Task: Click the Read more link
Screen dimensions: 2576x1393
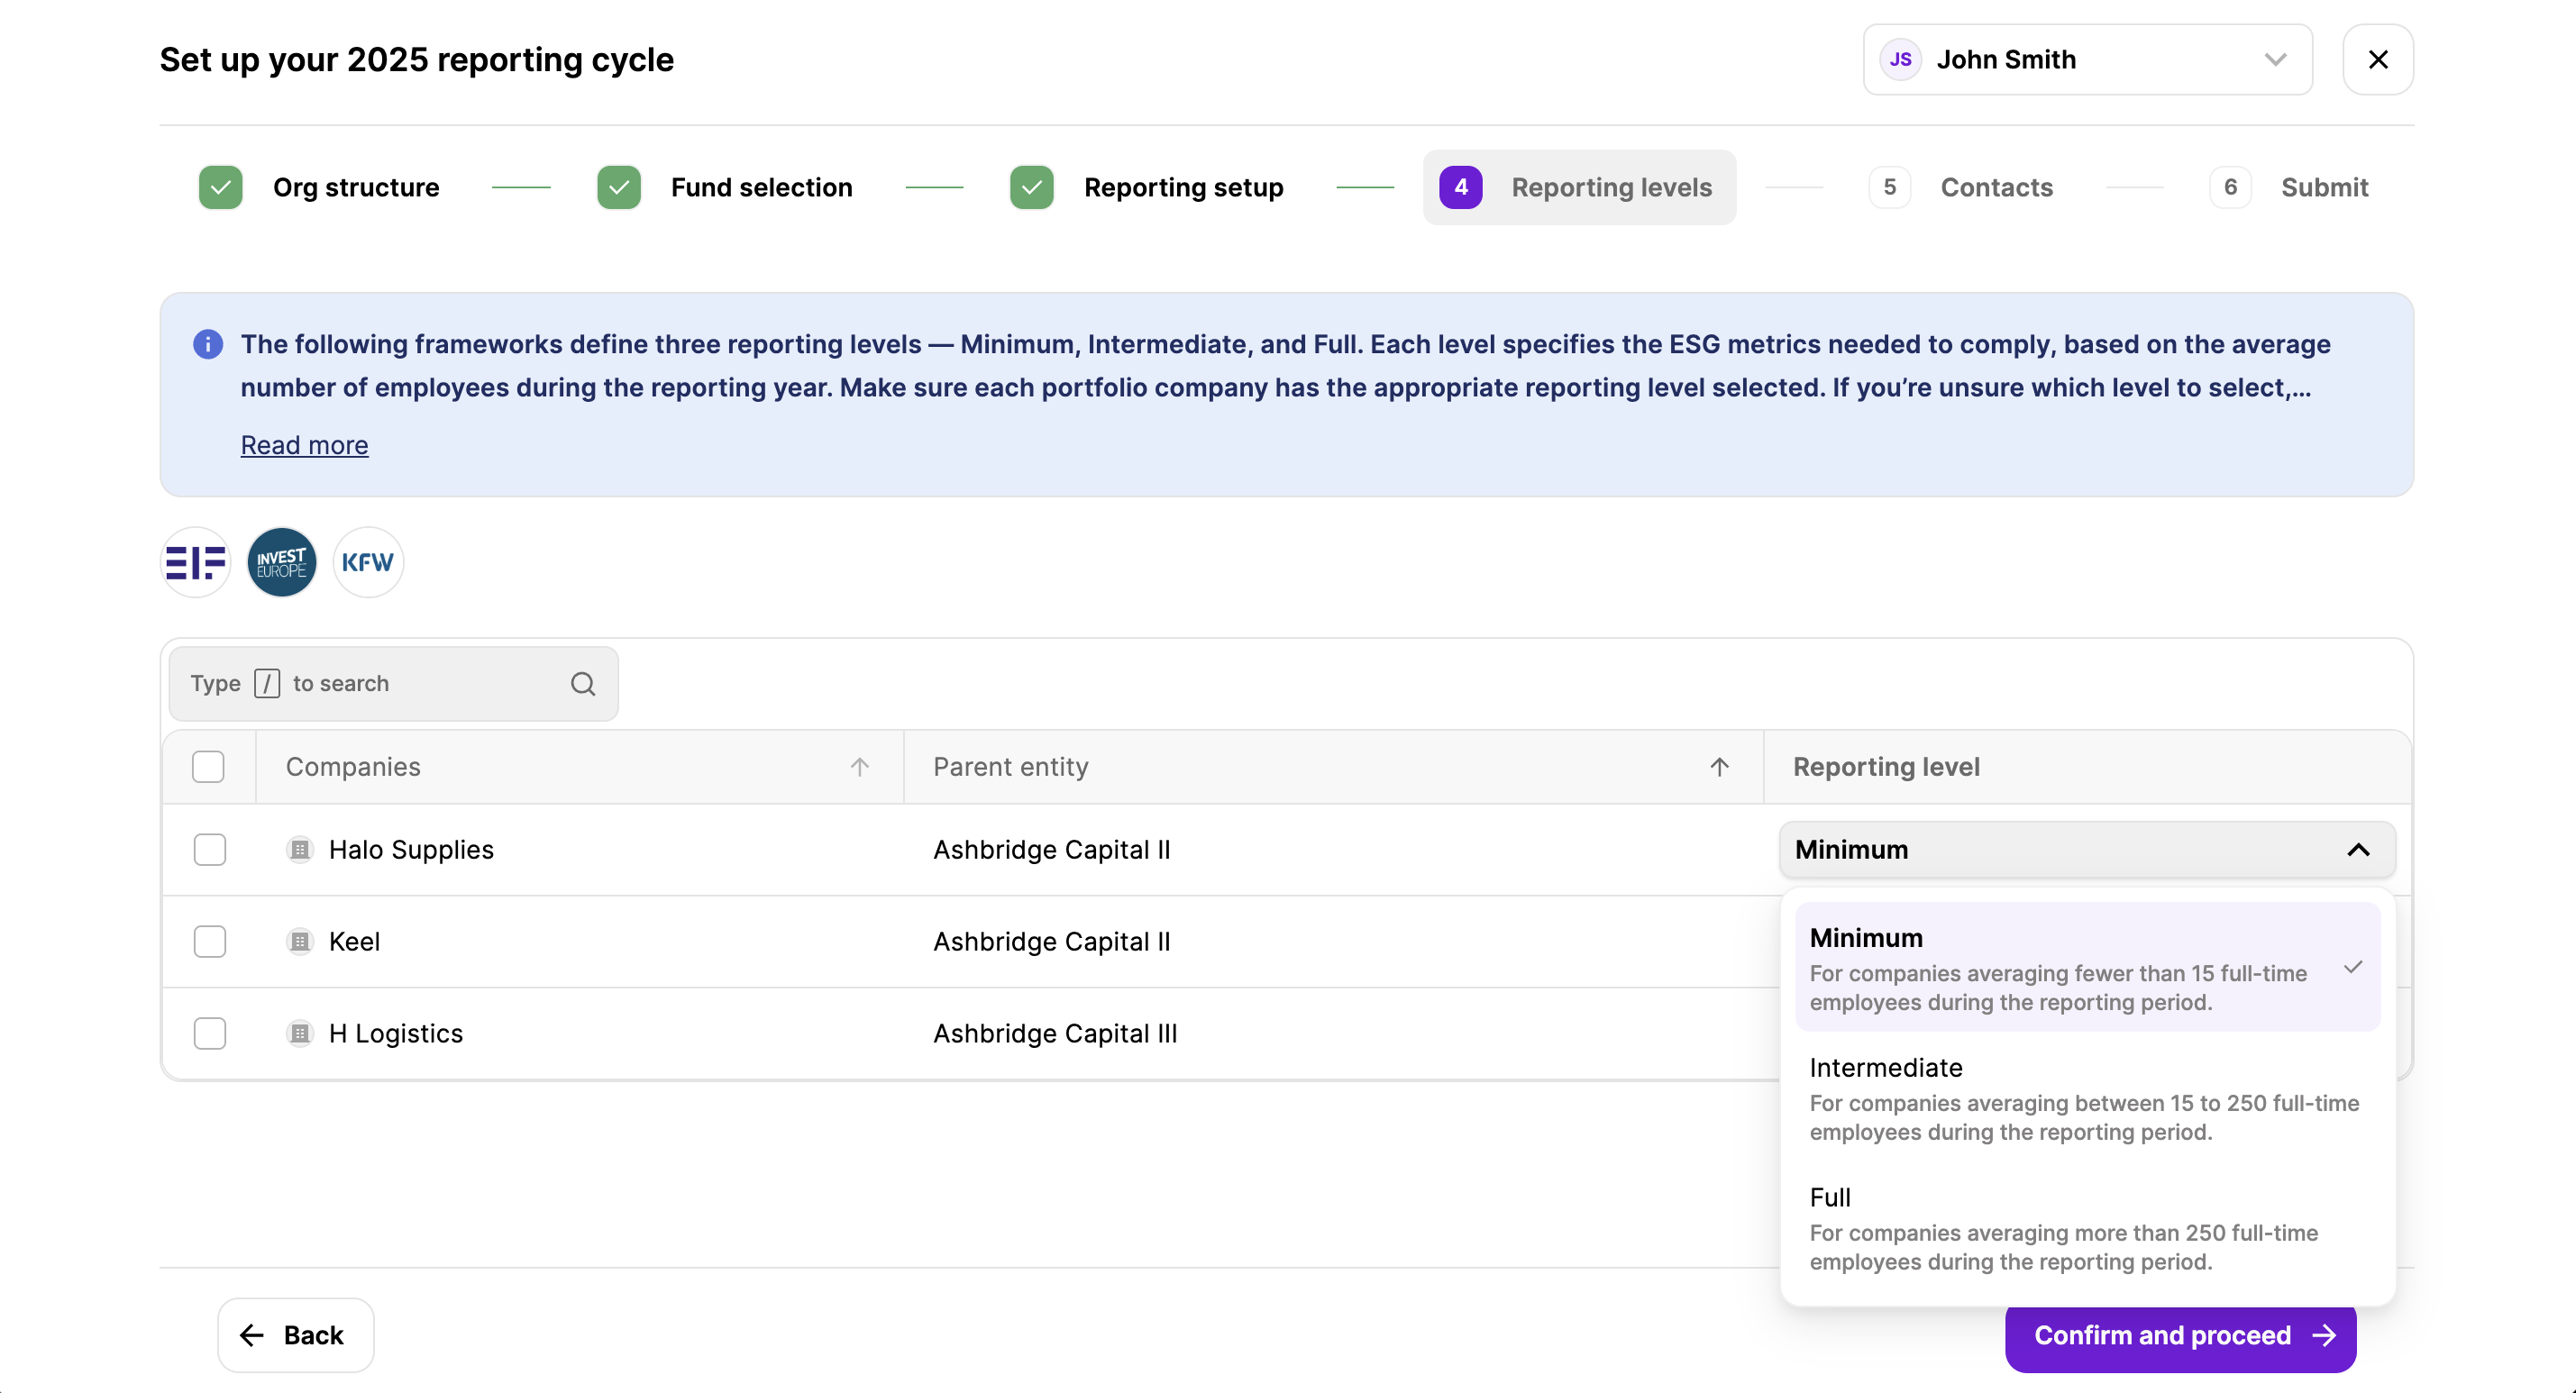Action: click(x=305, y=446)
